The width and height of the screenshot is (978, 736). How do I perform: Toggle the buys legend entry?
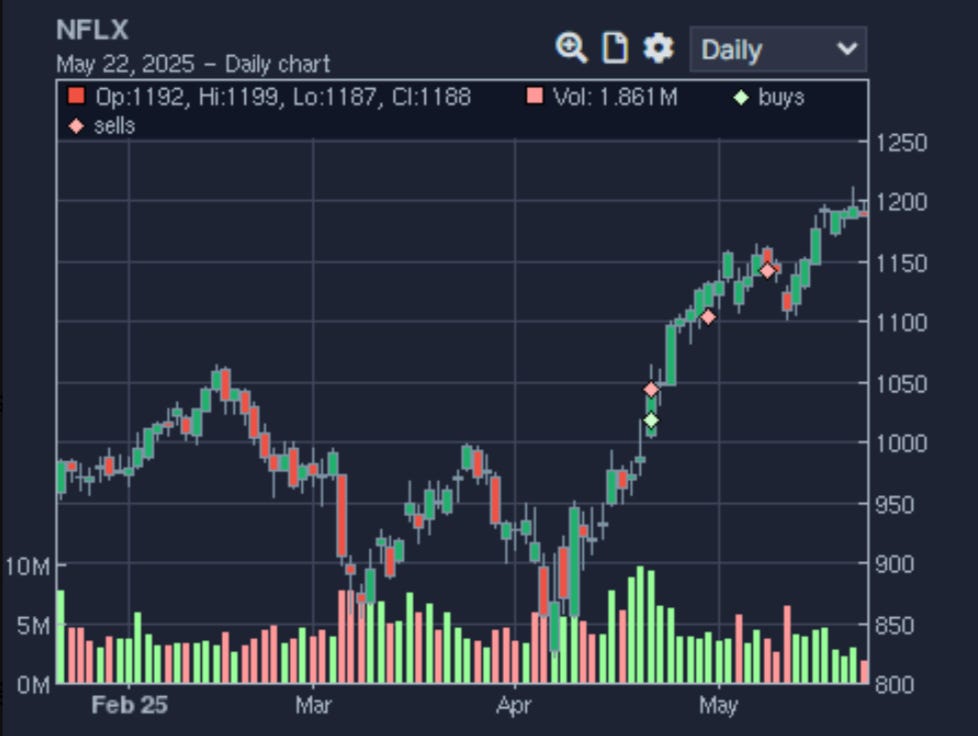click(769, 97)
